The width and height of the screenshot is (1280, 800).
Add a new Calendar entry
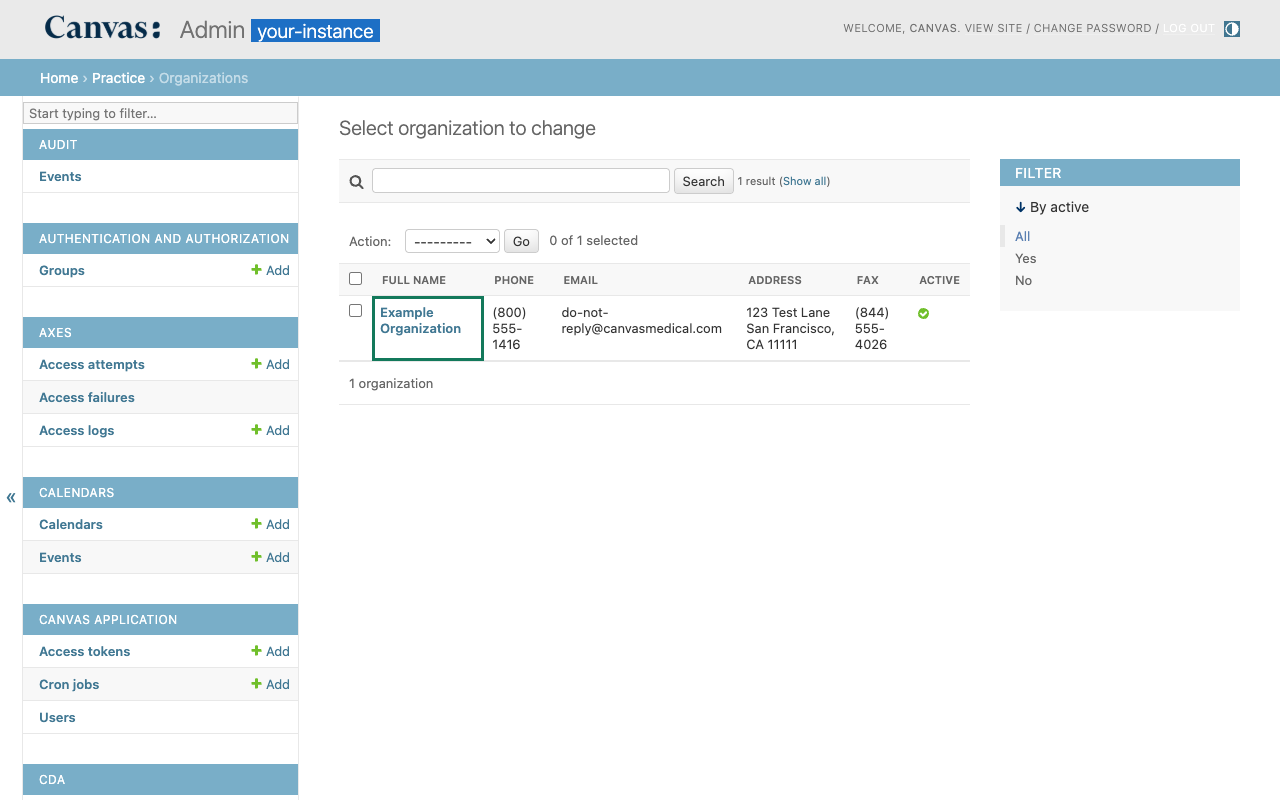pyautogui.click(x=270, y=524)
